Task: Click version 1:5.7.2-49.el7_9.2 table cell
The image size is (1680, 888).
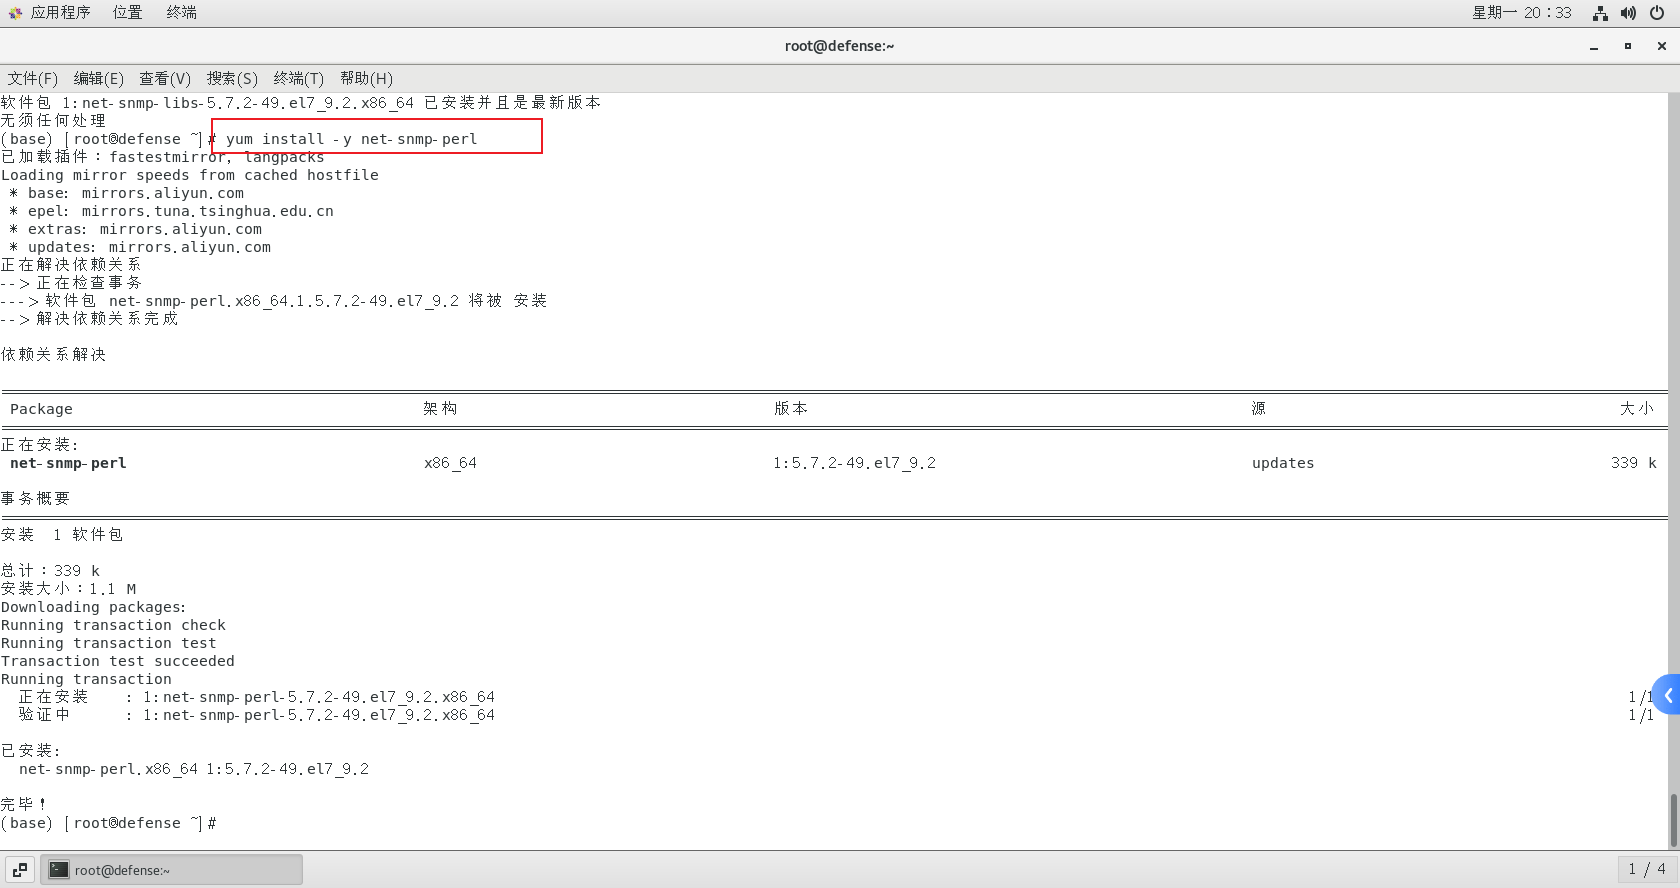Action: click(x=854, y=463)
